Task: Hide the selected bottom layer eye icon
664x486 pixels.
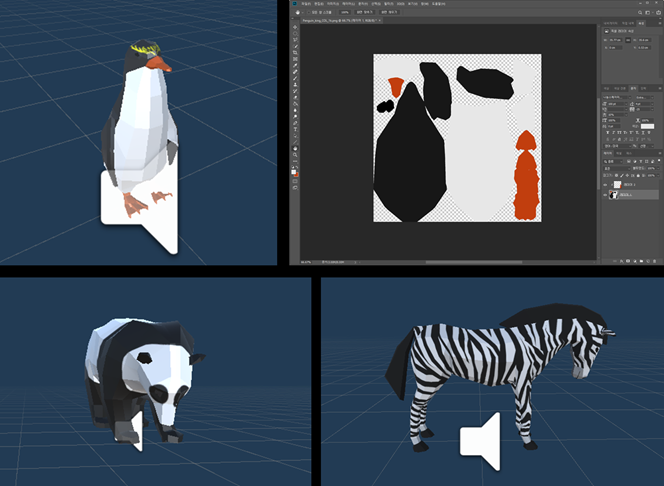Action: (x=605, y=195)
